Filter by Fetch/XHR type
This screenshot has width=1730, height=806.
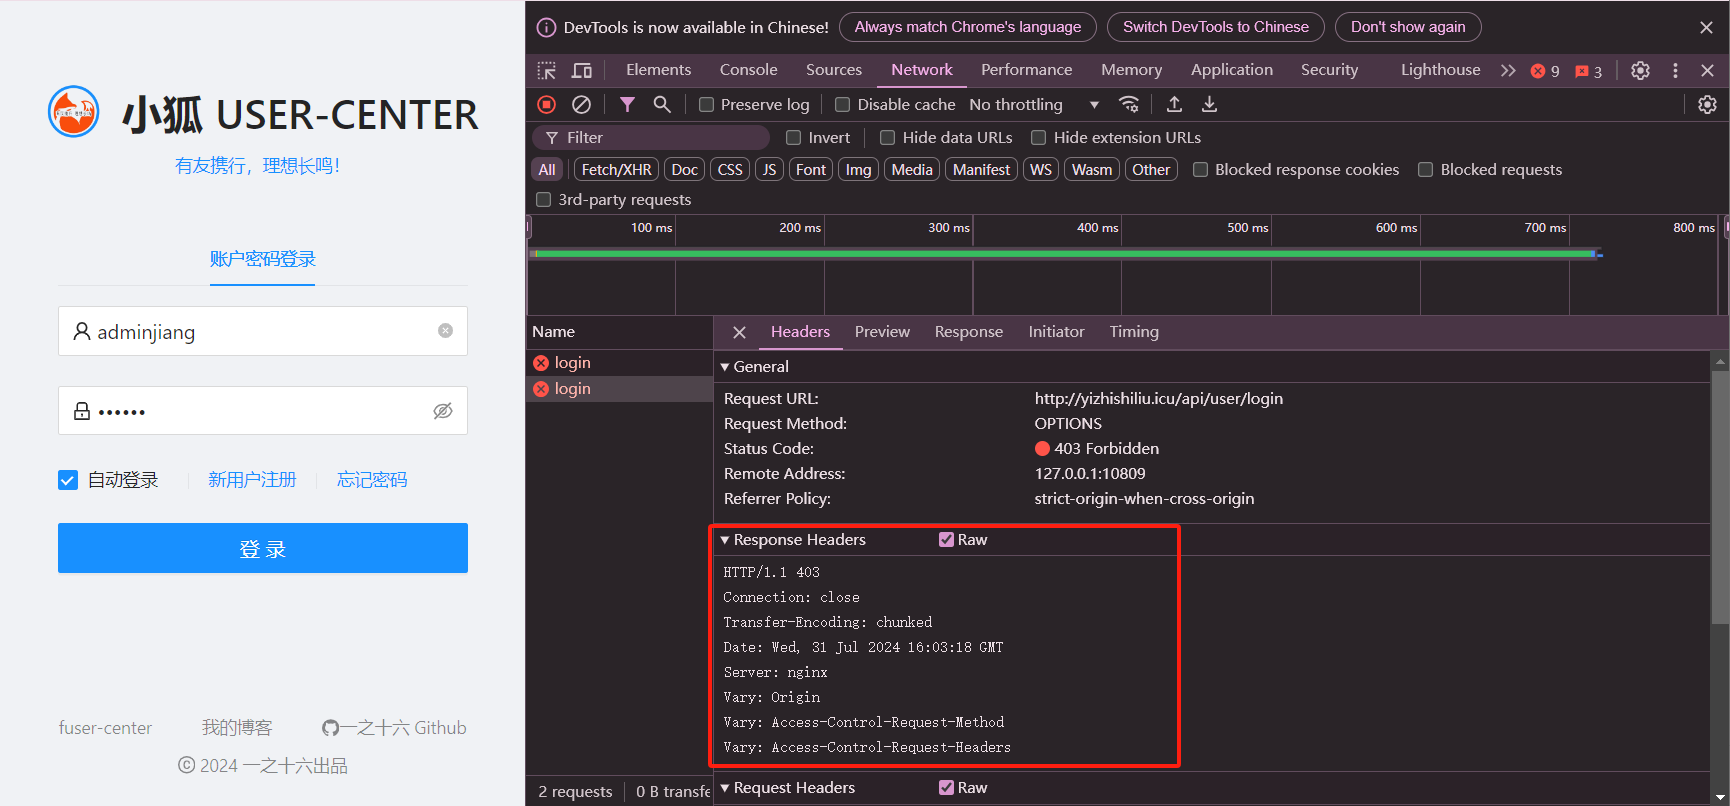[x=616, y=170]
